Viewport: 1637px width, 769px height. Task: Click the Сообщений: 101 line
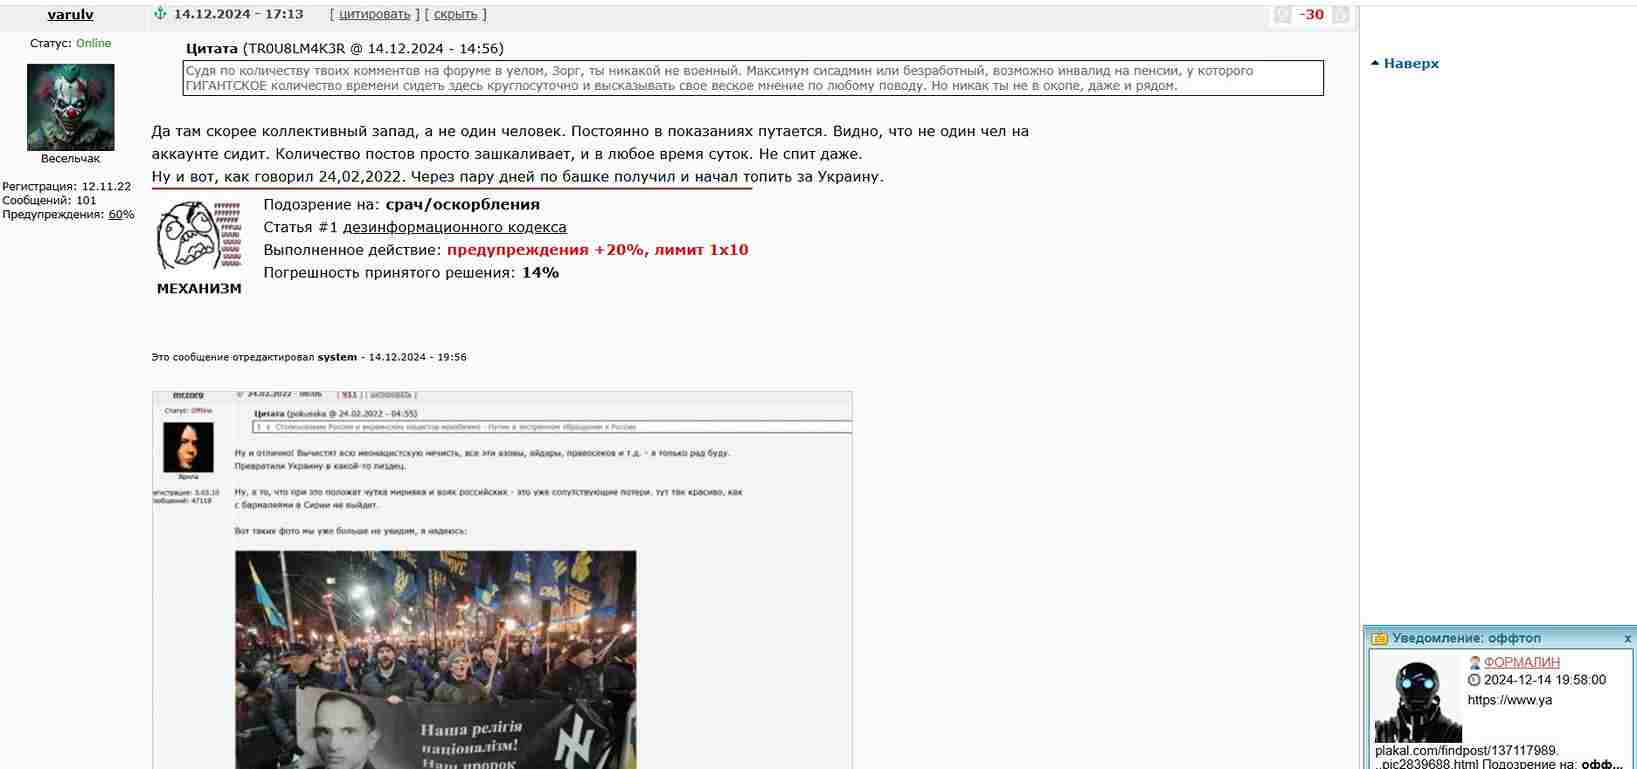coord(49,201)
